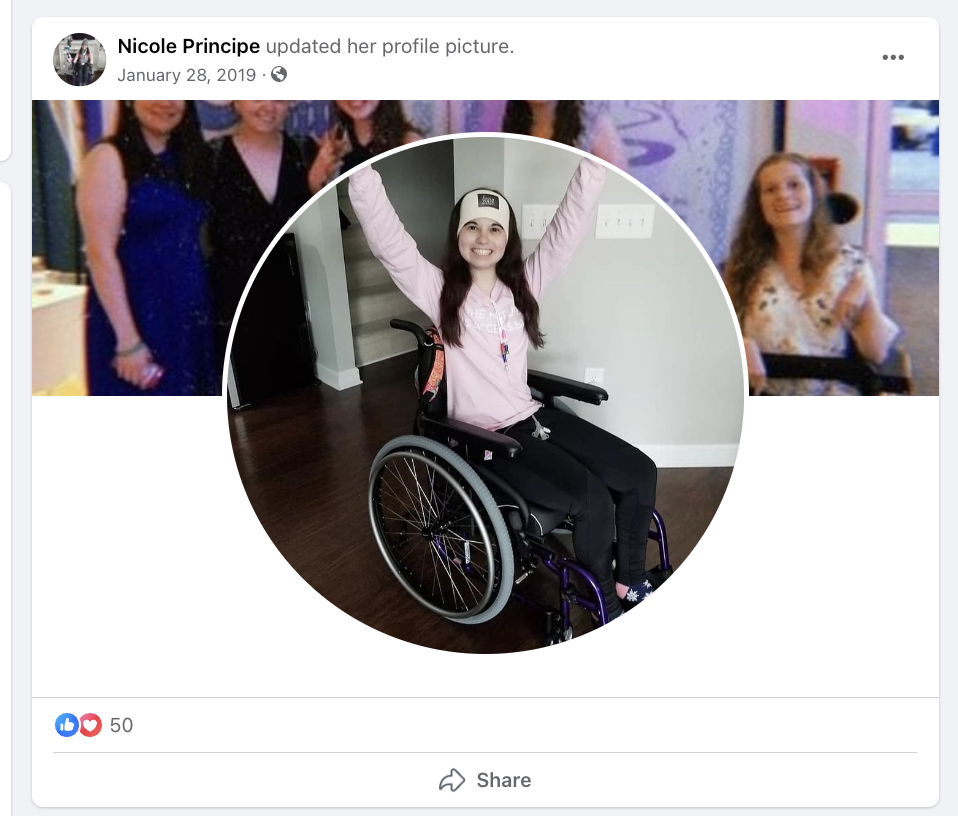958x816 pixels.
Task: Click the share arrow icon
Action: tap(452, 780)
